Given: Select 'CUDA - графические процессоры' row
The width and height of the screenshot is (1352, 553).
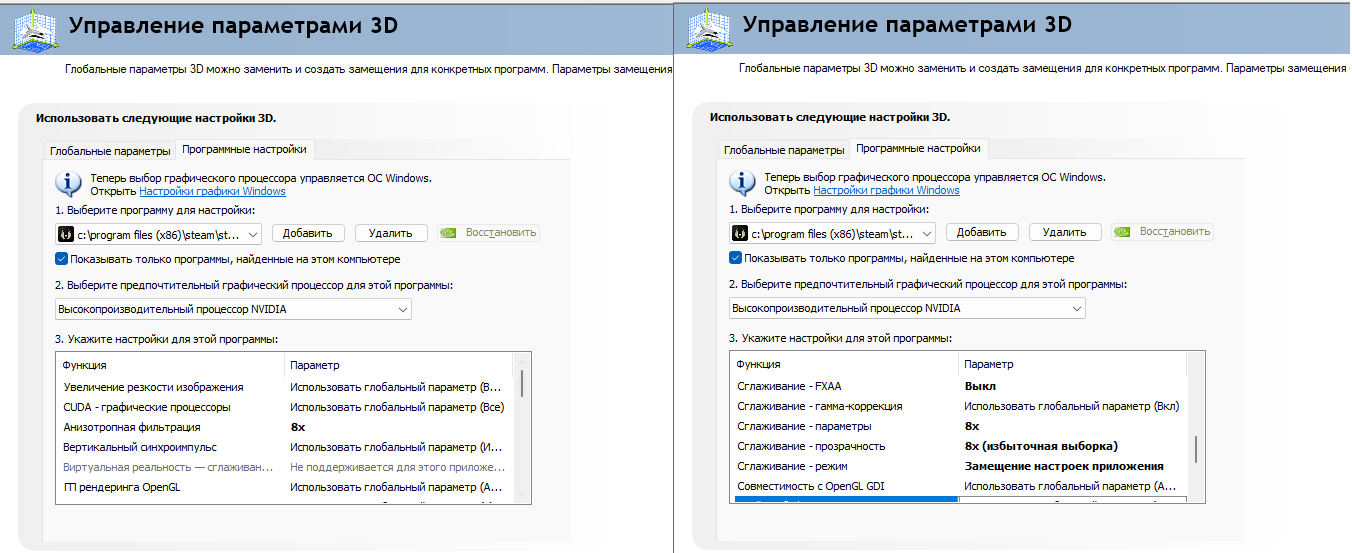Looking at the screenshot, I should pyautogui.click(x=285, y=407).
